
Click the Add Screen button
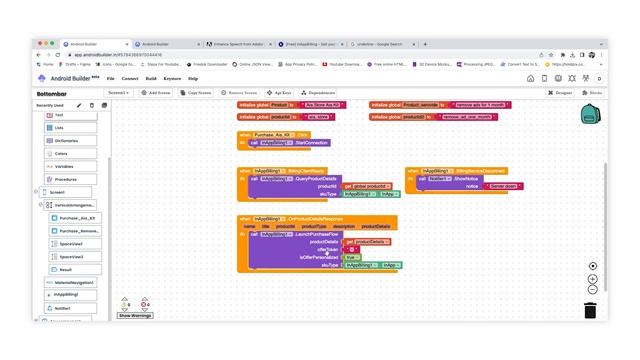tap(156, 93)
